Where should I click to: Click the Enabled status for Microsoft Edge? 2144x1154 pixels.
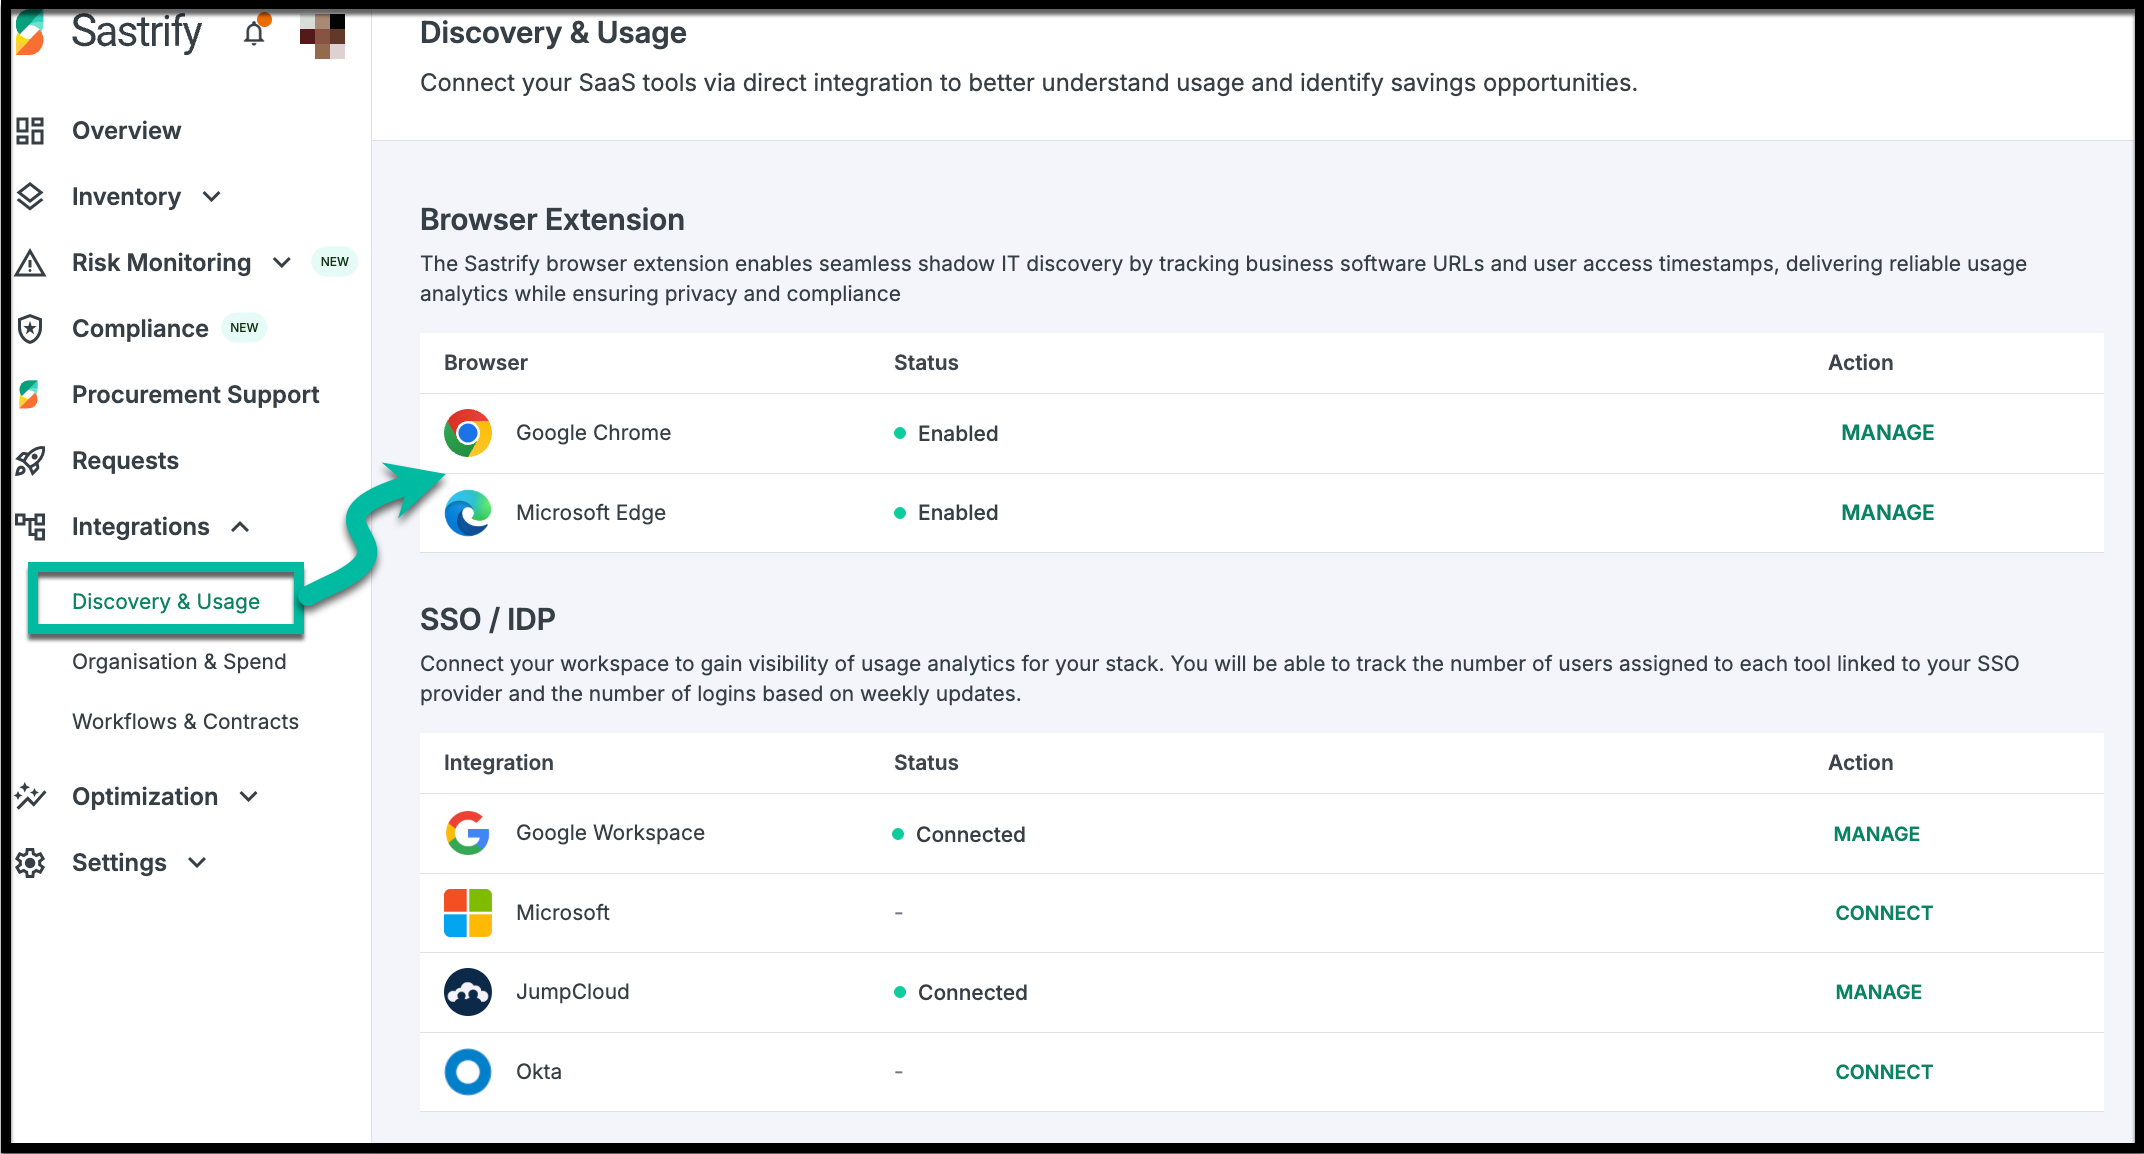pos(946,513)
